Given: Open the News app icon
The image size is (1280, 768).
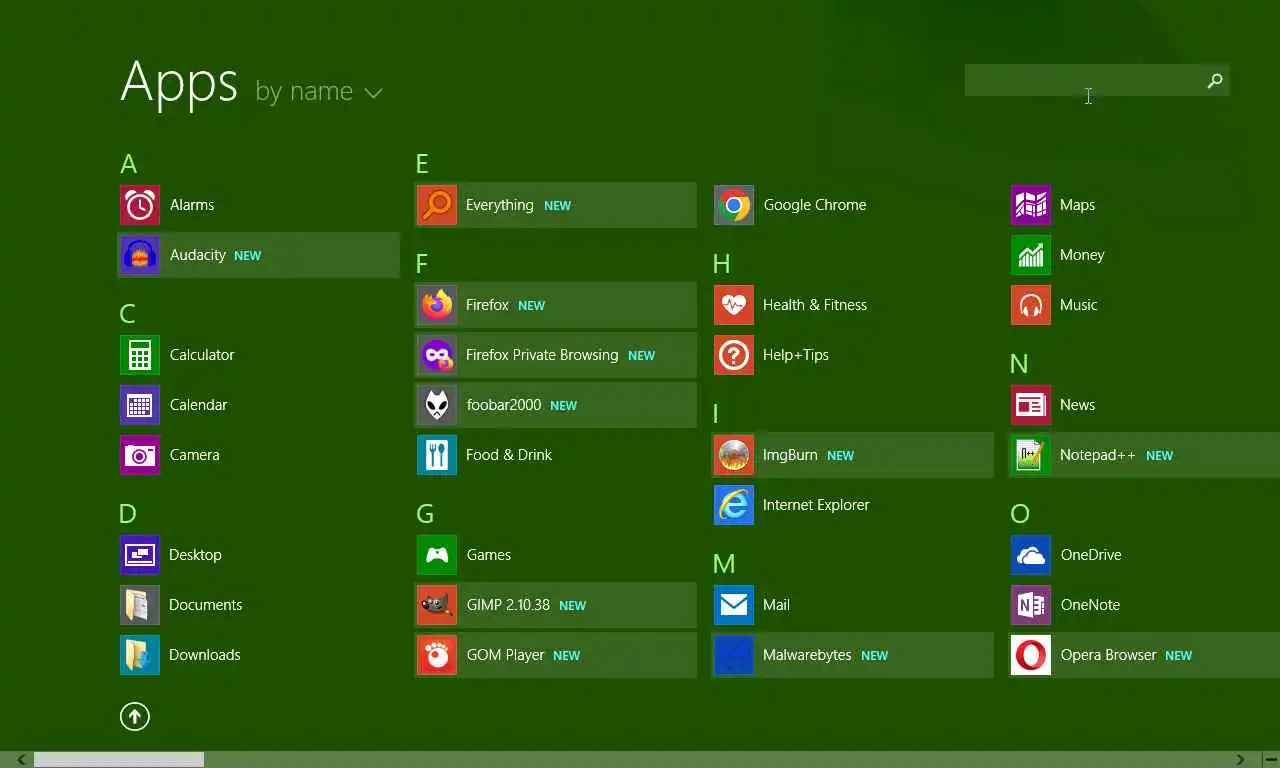Looking at the screenshot, I should 1031,405.
